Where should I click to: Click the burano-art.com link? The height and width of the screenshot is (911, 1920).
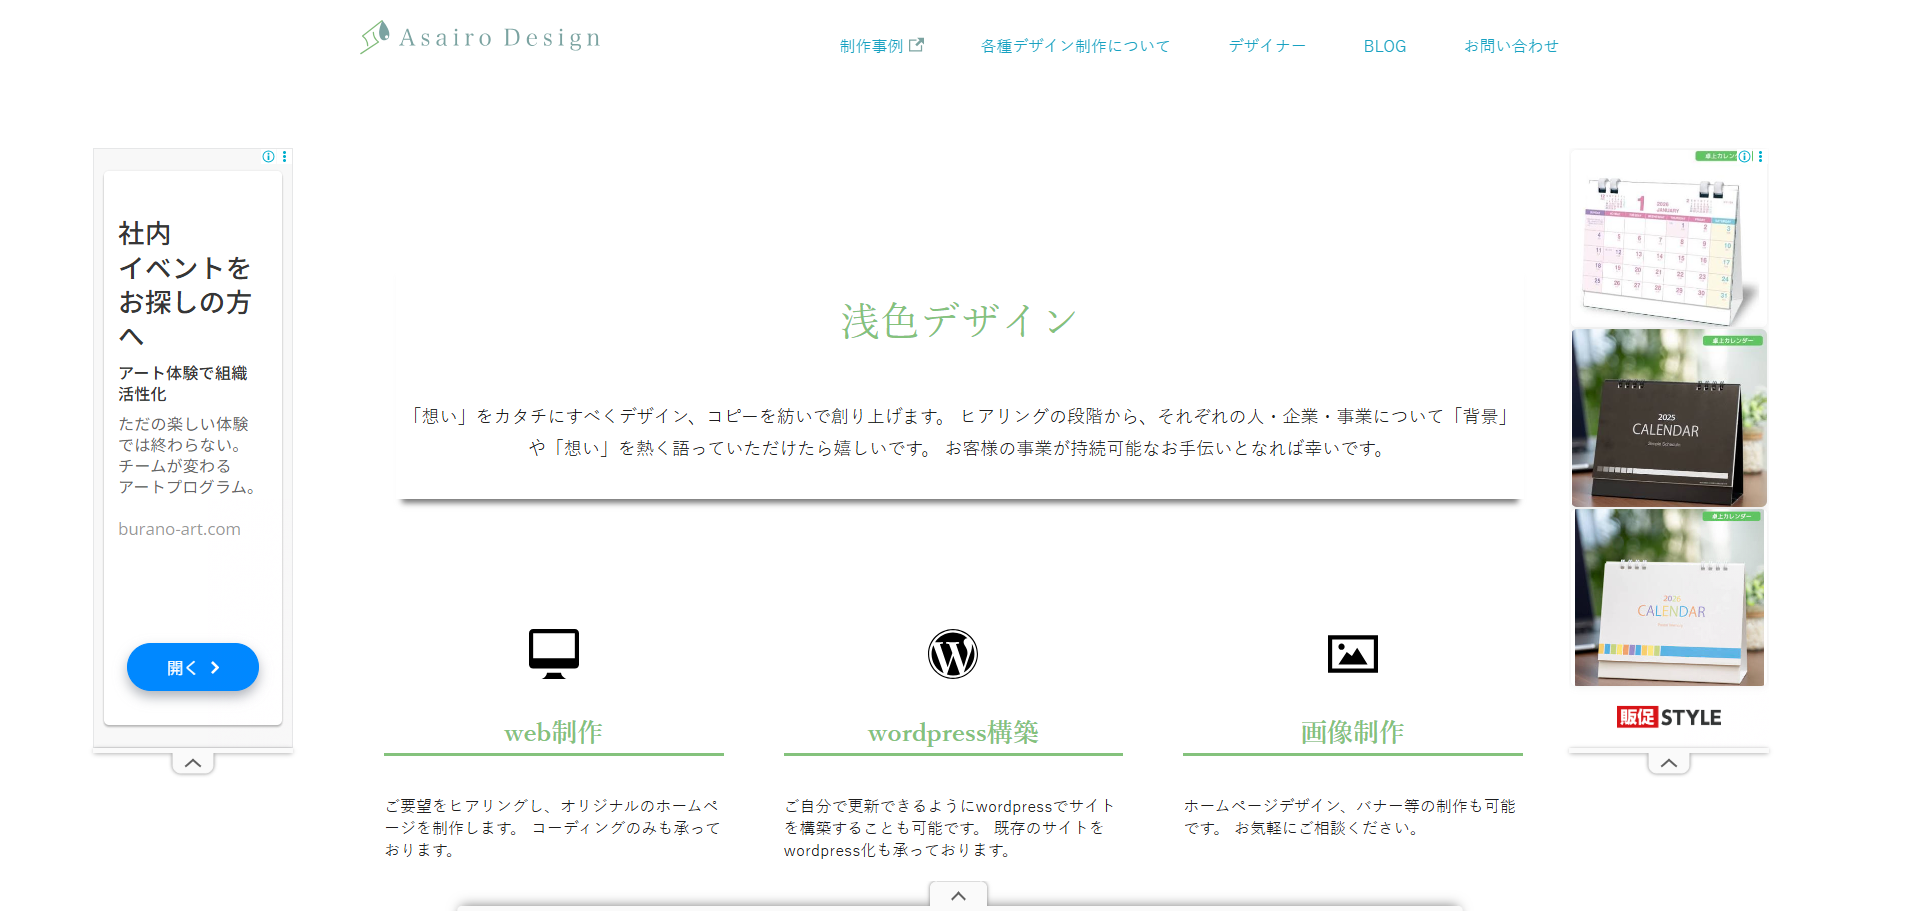[x=180, y=529]
